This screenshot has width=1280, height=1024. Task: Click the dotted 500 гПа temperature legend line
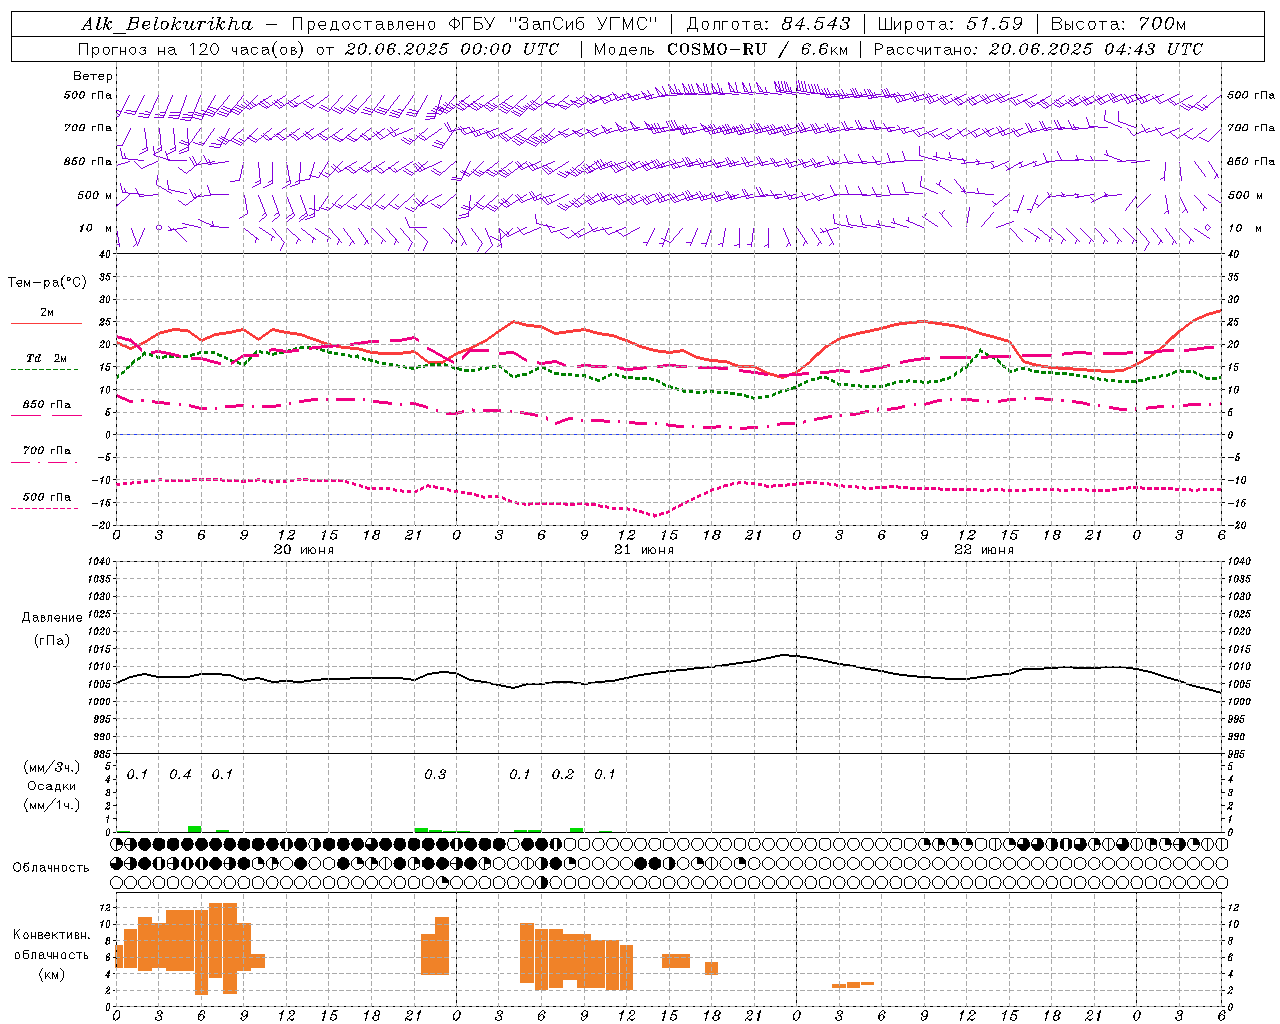coord(45,508)
